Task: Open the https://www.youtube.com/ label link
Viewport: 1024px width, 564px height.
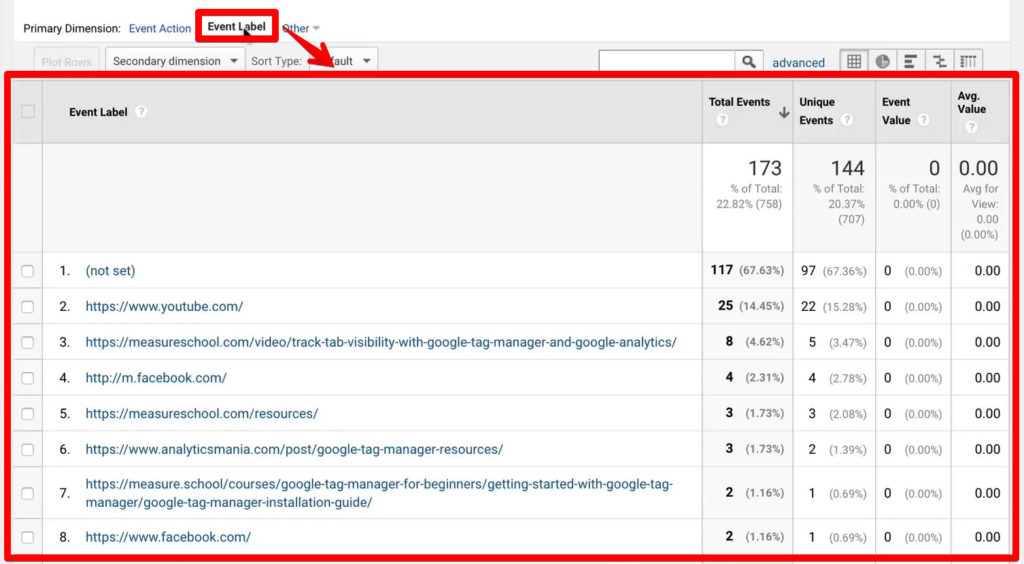Action: click(x=164, y=307)
